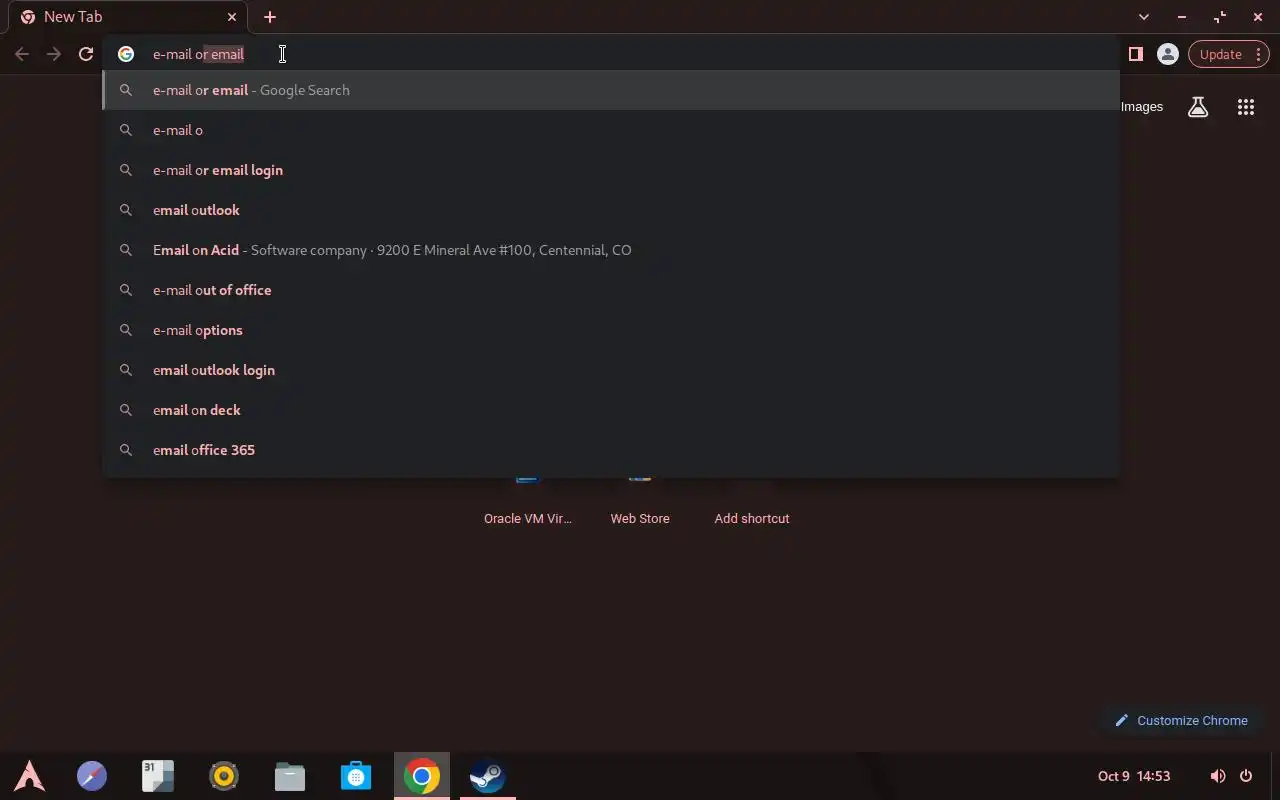1280x800 pixels.
Task: Click the magnifier icon beside 'email on deck'
Action: (126, 410)
